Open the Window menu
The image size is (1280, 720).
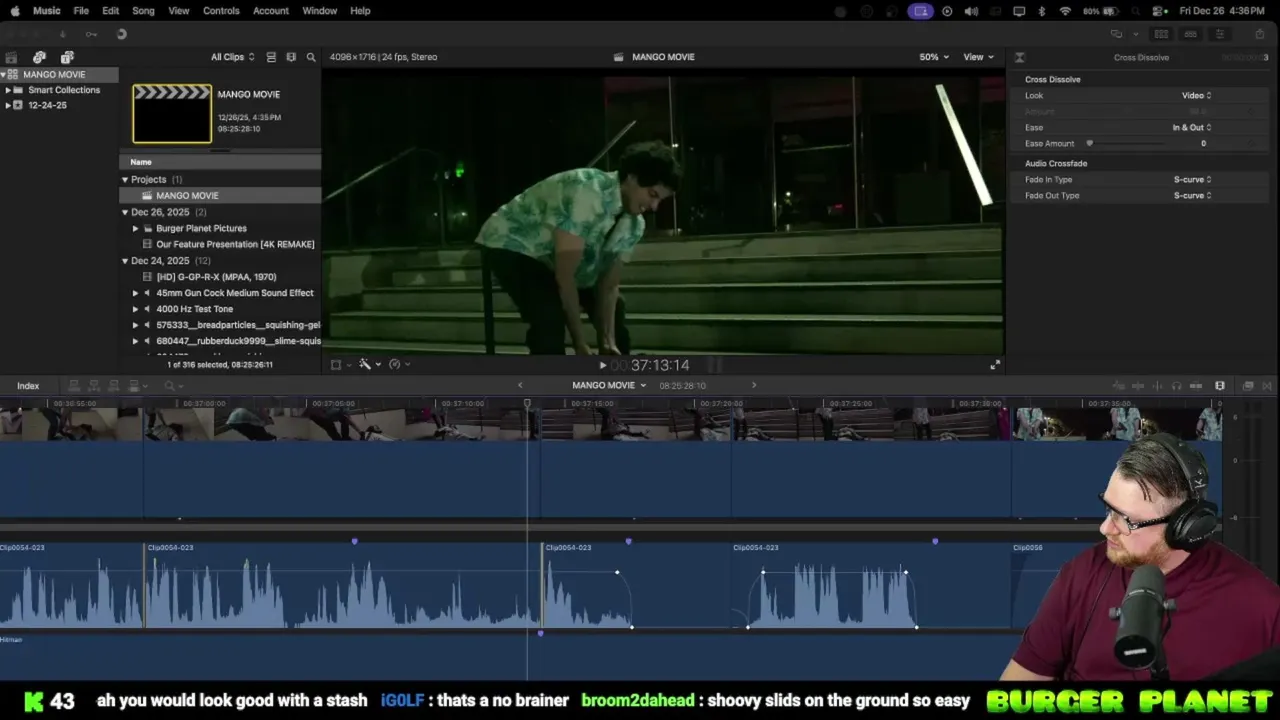point(320,11)
